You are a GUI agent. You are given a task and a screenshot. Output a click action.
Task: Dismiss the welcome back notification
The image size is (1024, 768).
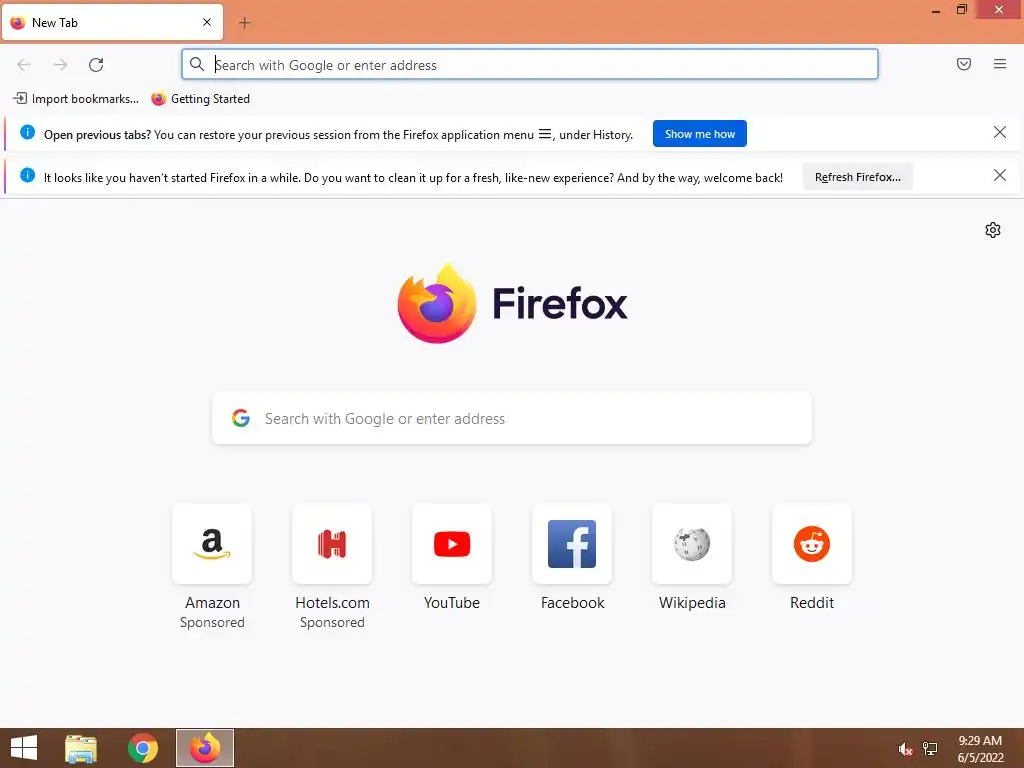[1000, 175]
